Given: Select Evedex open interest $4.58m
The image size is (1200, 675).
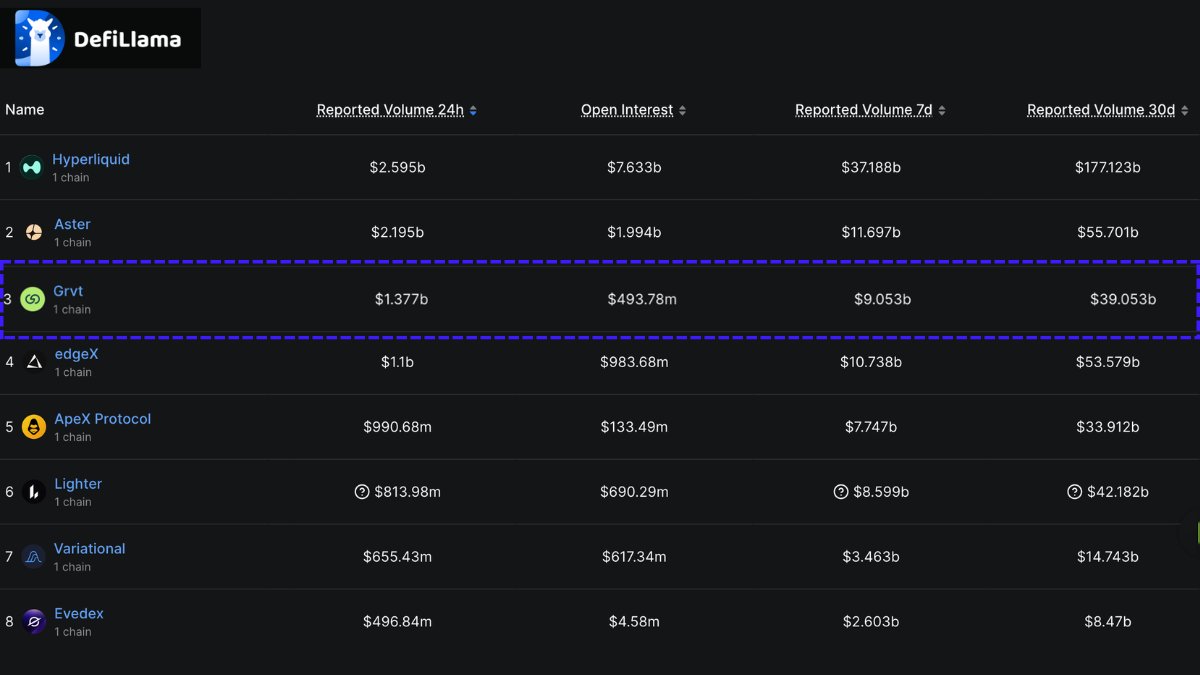Looking at the screenshot, I should click(634, 622).
